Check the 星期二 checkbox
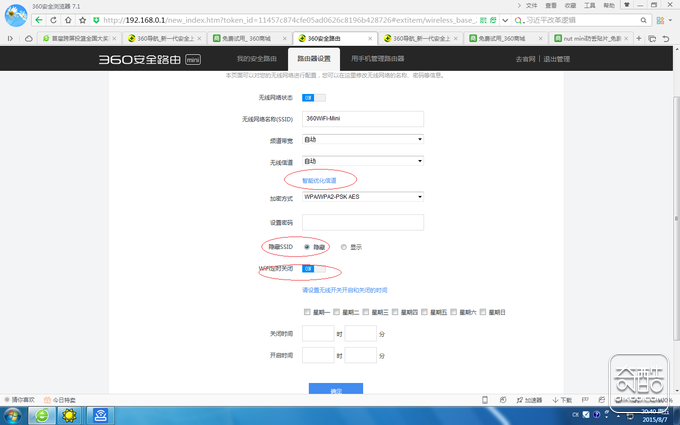Screen dimensions: 680x425 click(x=336, y=312)
